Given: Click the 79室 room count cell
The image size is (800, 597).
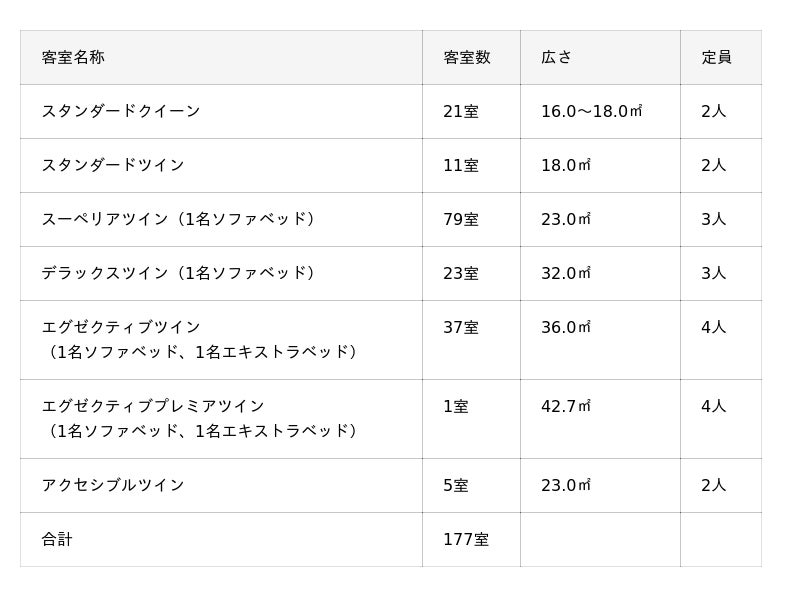Looking at the screenshot, I should click(x=460, y=220).
